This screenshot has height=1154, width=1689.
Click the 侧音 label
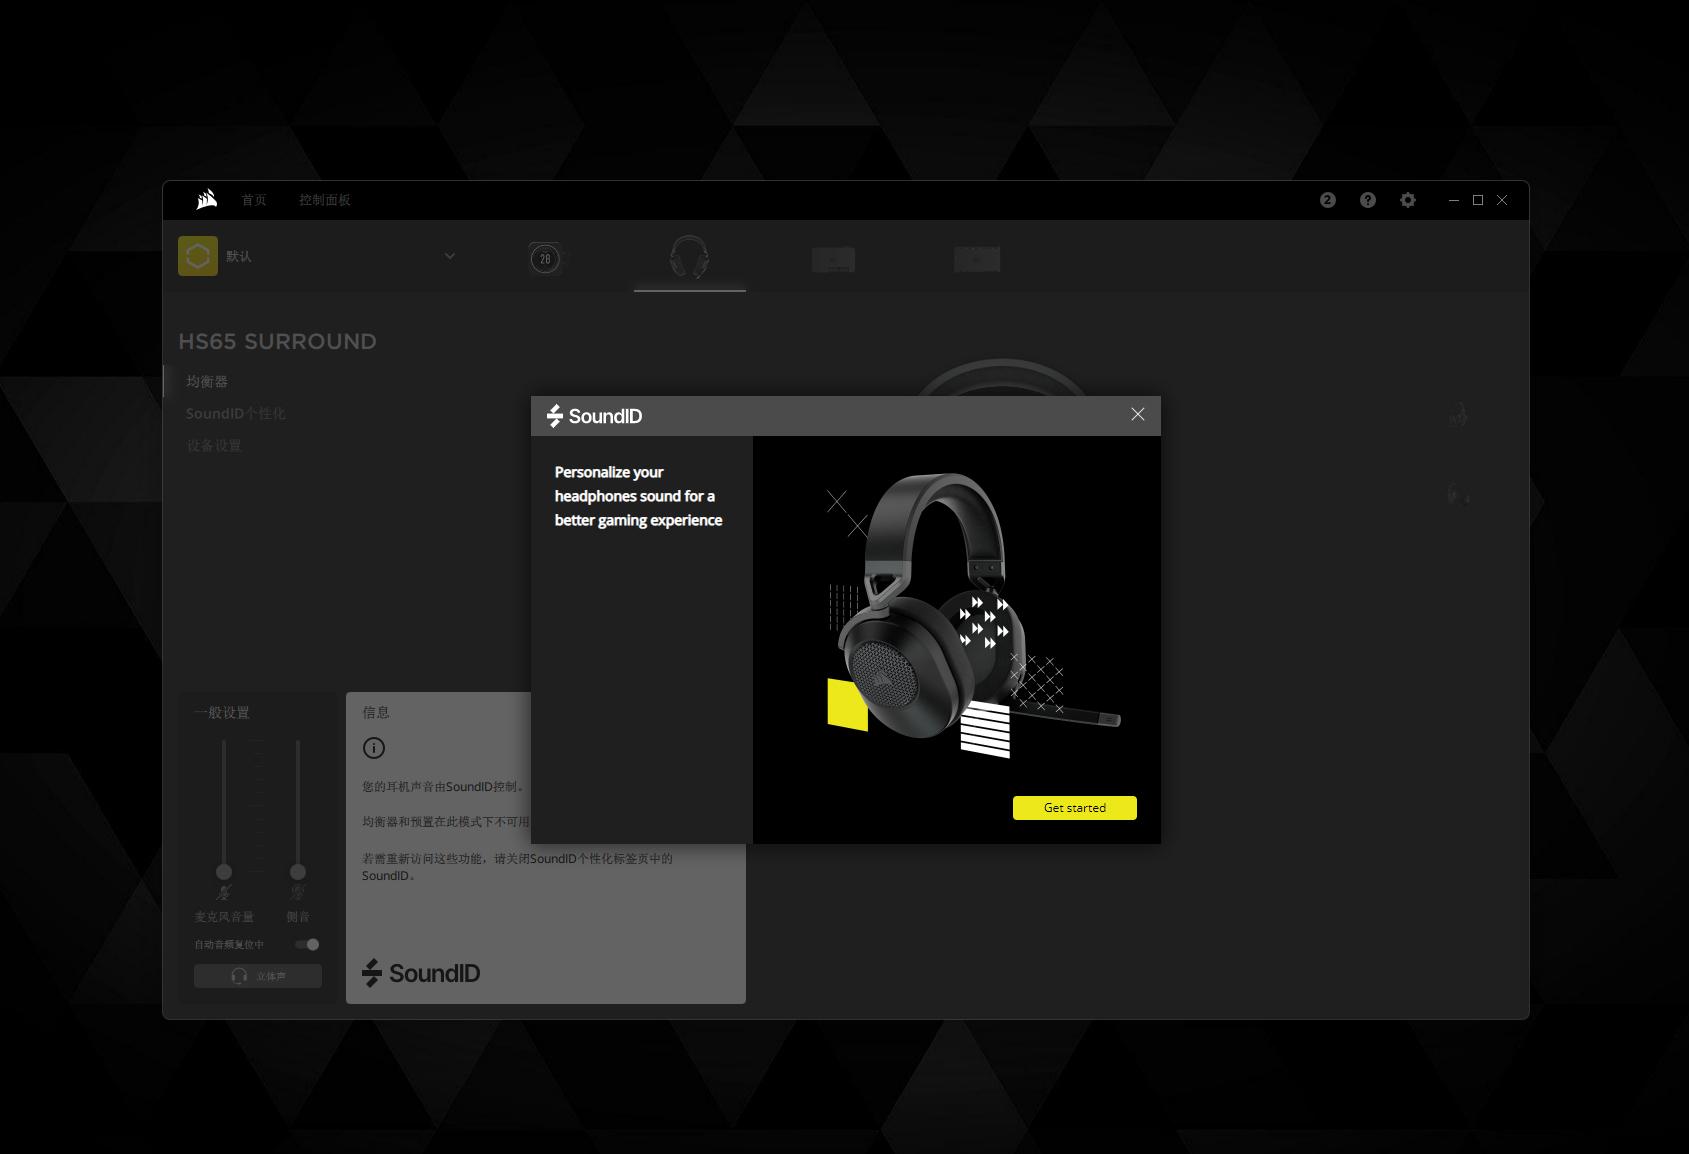point(298,917)
